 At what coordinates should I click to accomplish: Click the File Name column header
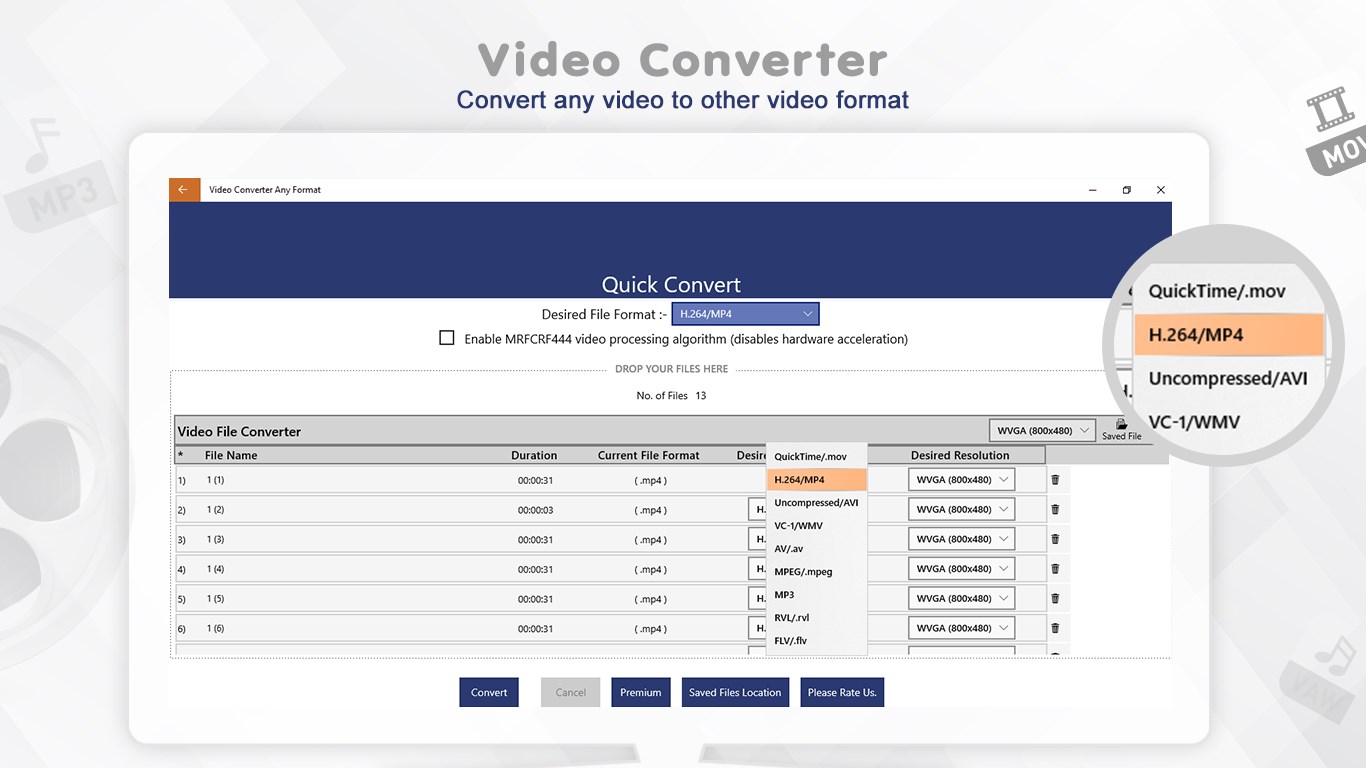tap(231, 455)
